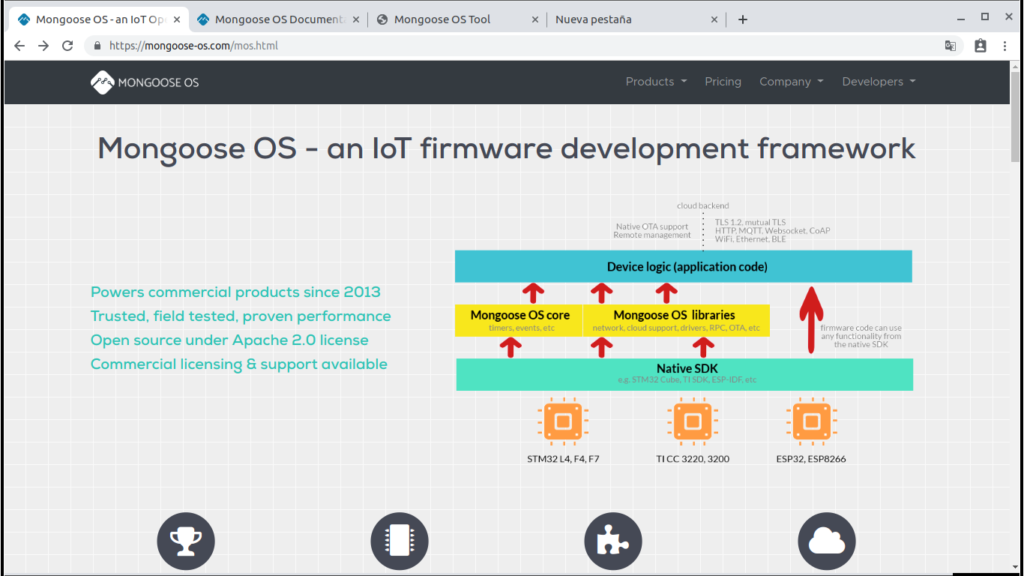Close the Mongoose OS Documentation tab

click(356, 20)
